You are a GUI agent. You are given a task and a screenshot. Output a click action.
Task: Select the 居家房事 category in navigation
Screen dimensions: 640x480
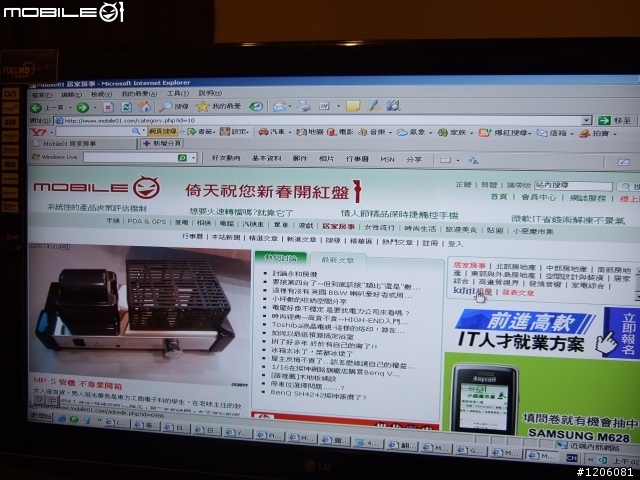pos(338,226)
